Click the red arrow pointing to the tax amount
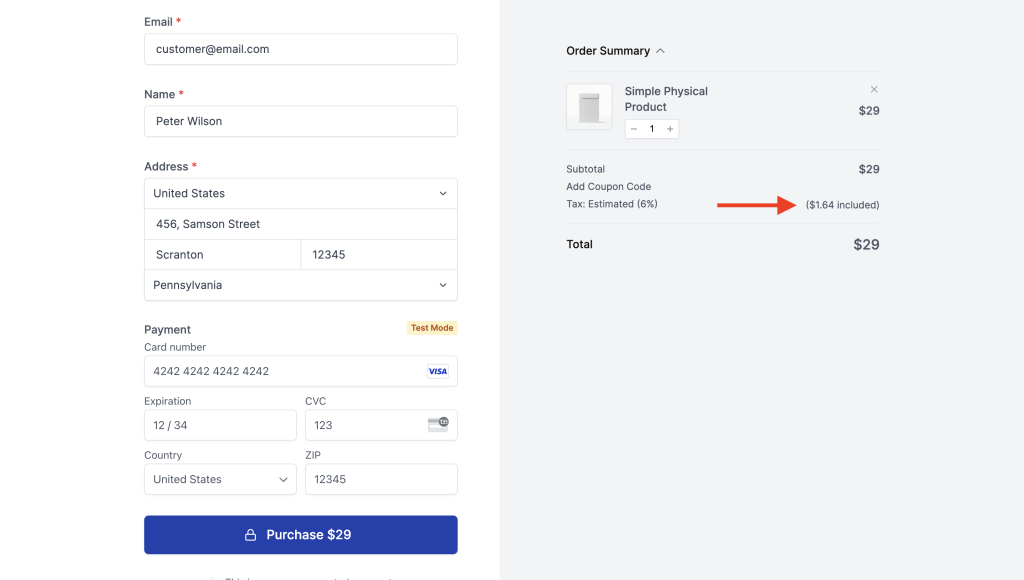 pyautogui.click(x=757, y=204)
